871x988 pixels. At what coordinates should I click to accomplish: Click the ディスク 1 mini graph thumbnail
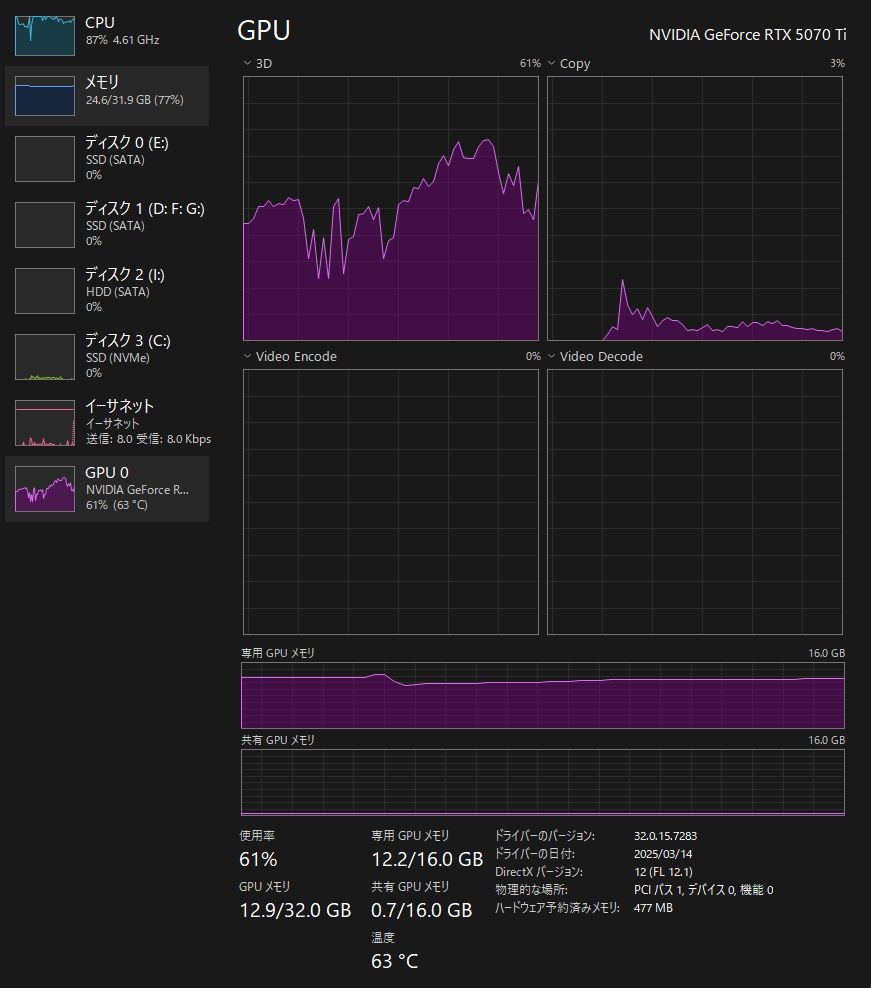(x=45, y=225)
